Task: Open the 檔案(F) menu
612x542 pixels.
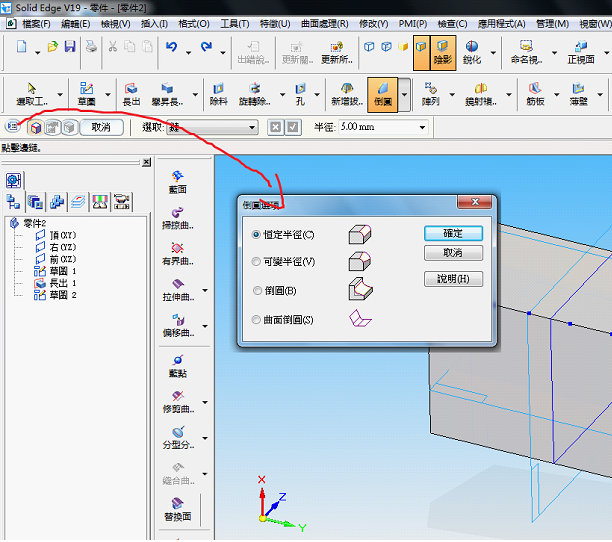Action: pyautogui.click(x=36, y=24)
